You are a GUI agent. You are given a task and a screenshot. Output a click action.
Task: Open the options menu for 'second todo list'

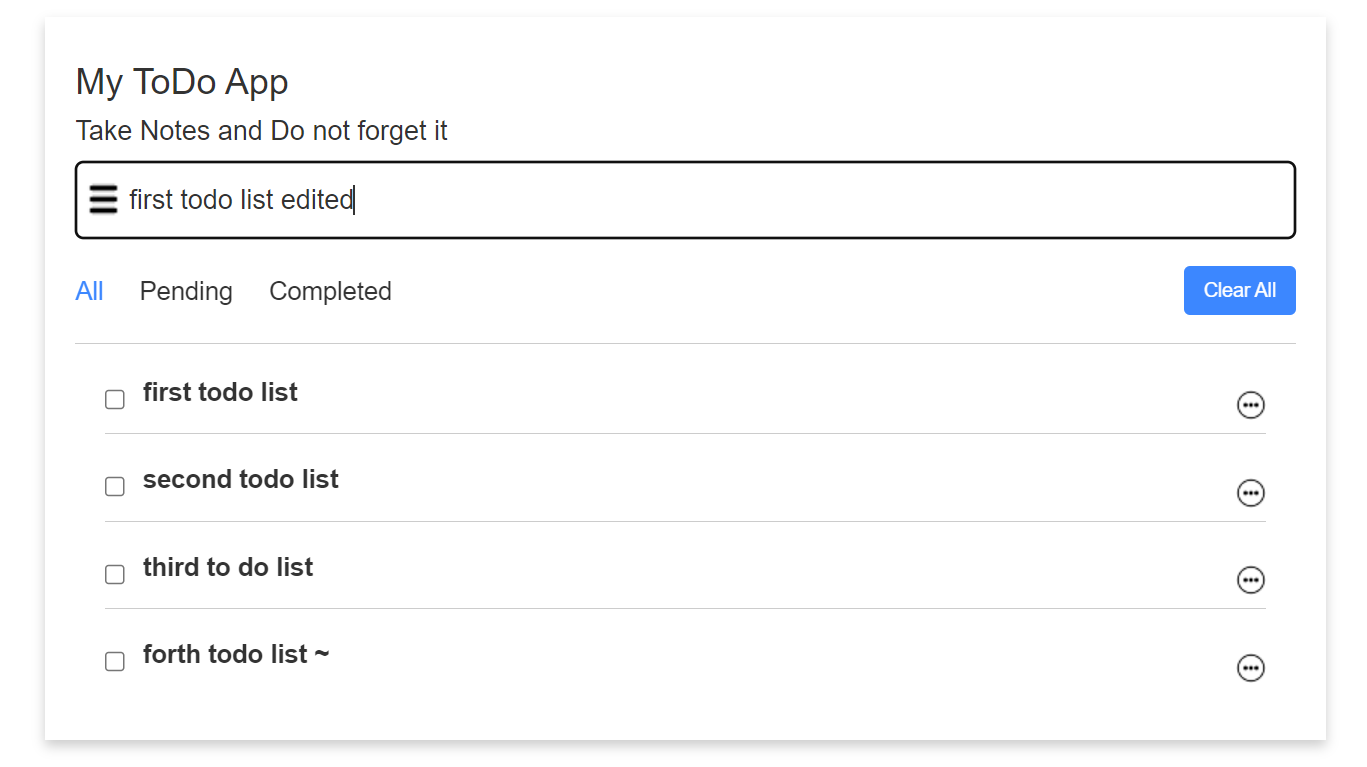pos(1251,492)
